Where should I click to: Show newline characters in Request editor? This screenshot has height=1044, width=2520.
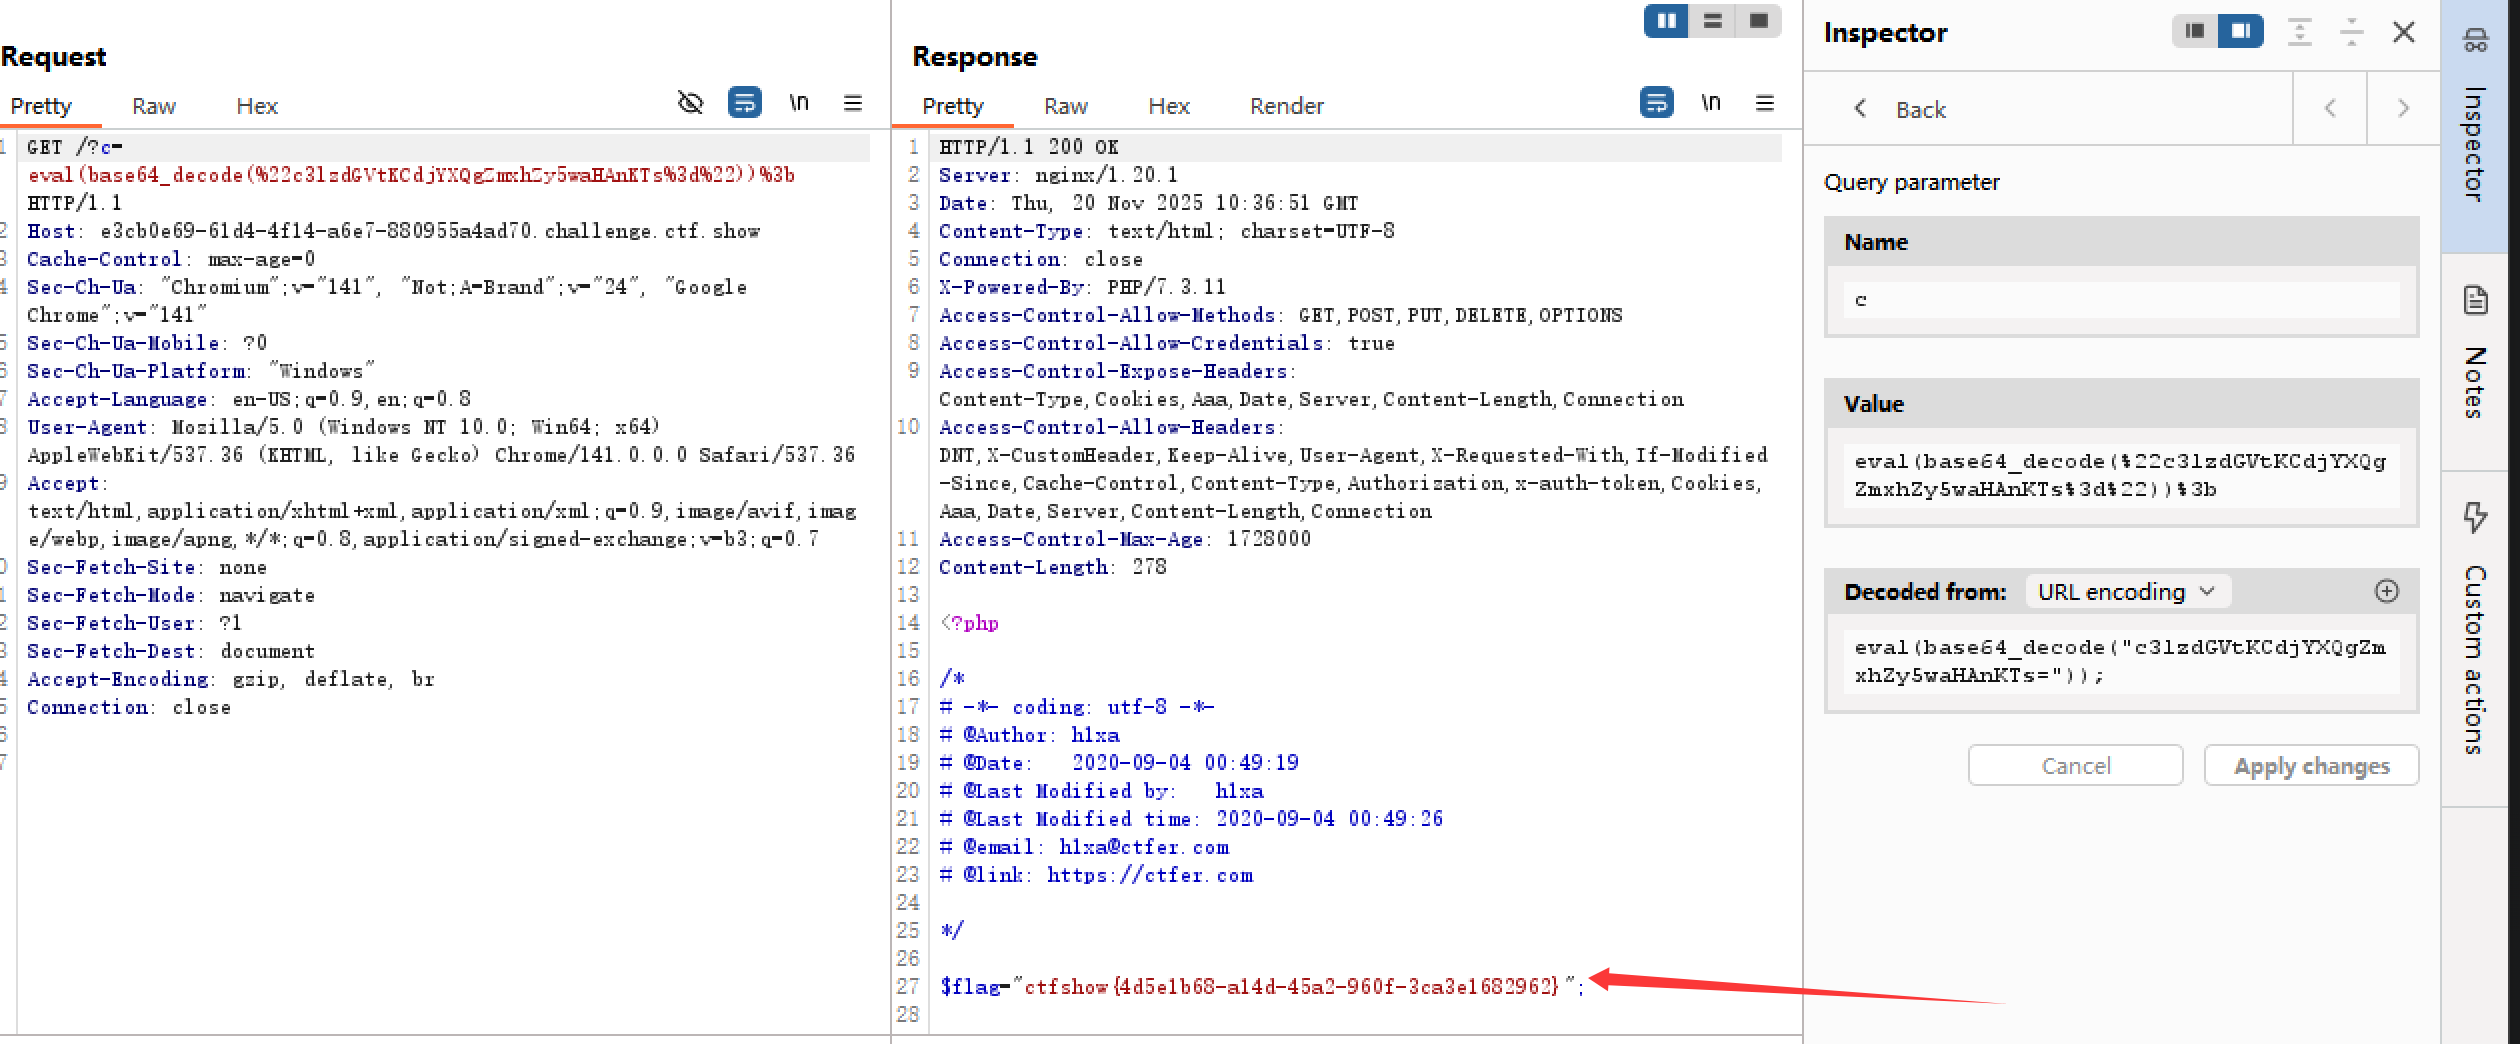[798, 102]
